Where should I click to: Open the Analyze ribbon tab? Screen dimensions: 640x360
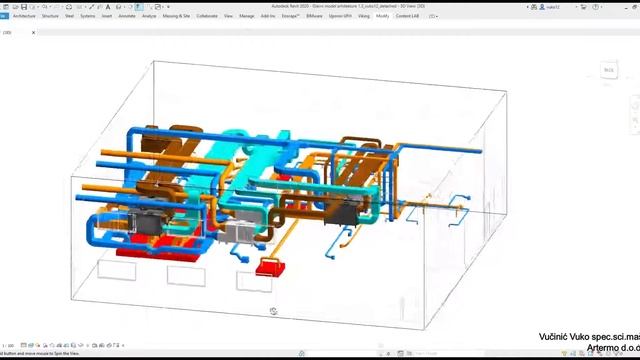coord(149,16)
